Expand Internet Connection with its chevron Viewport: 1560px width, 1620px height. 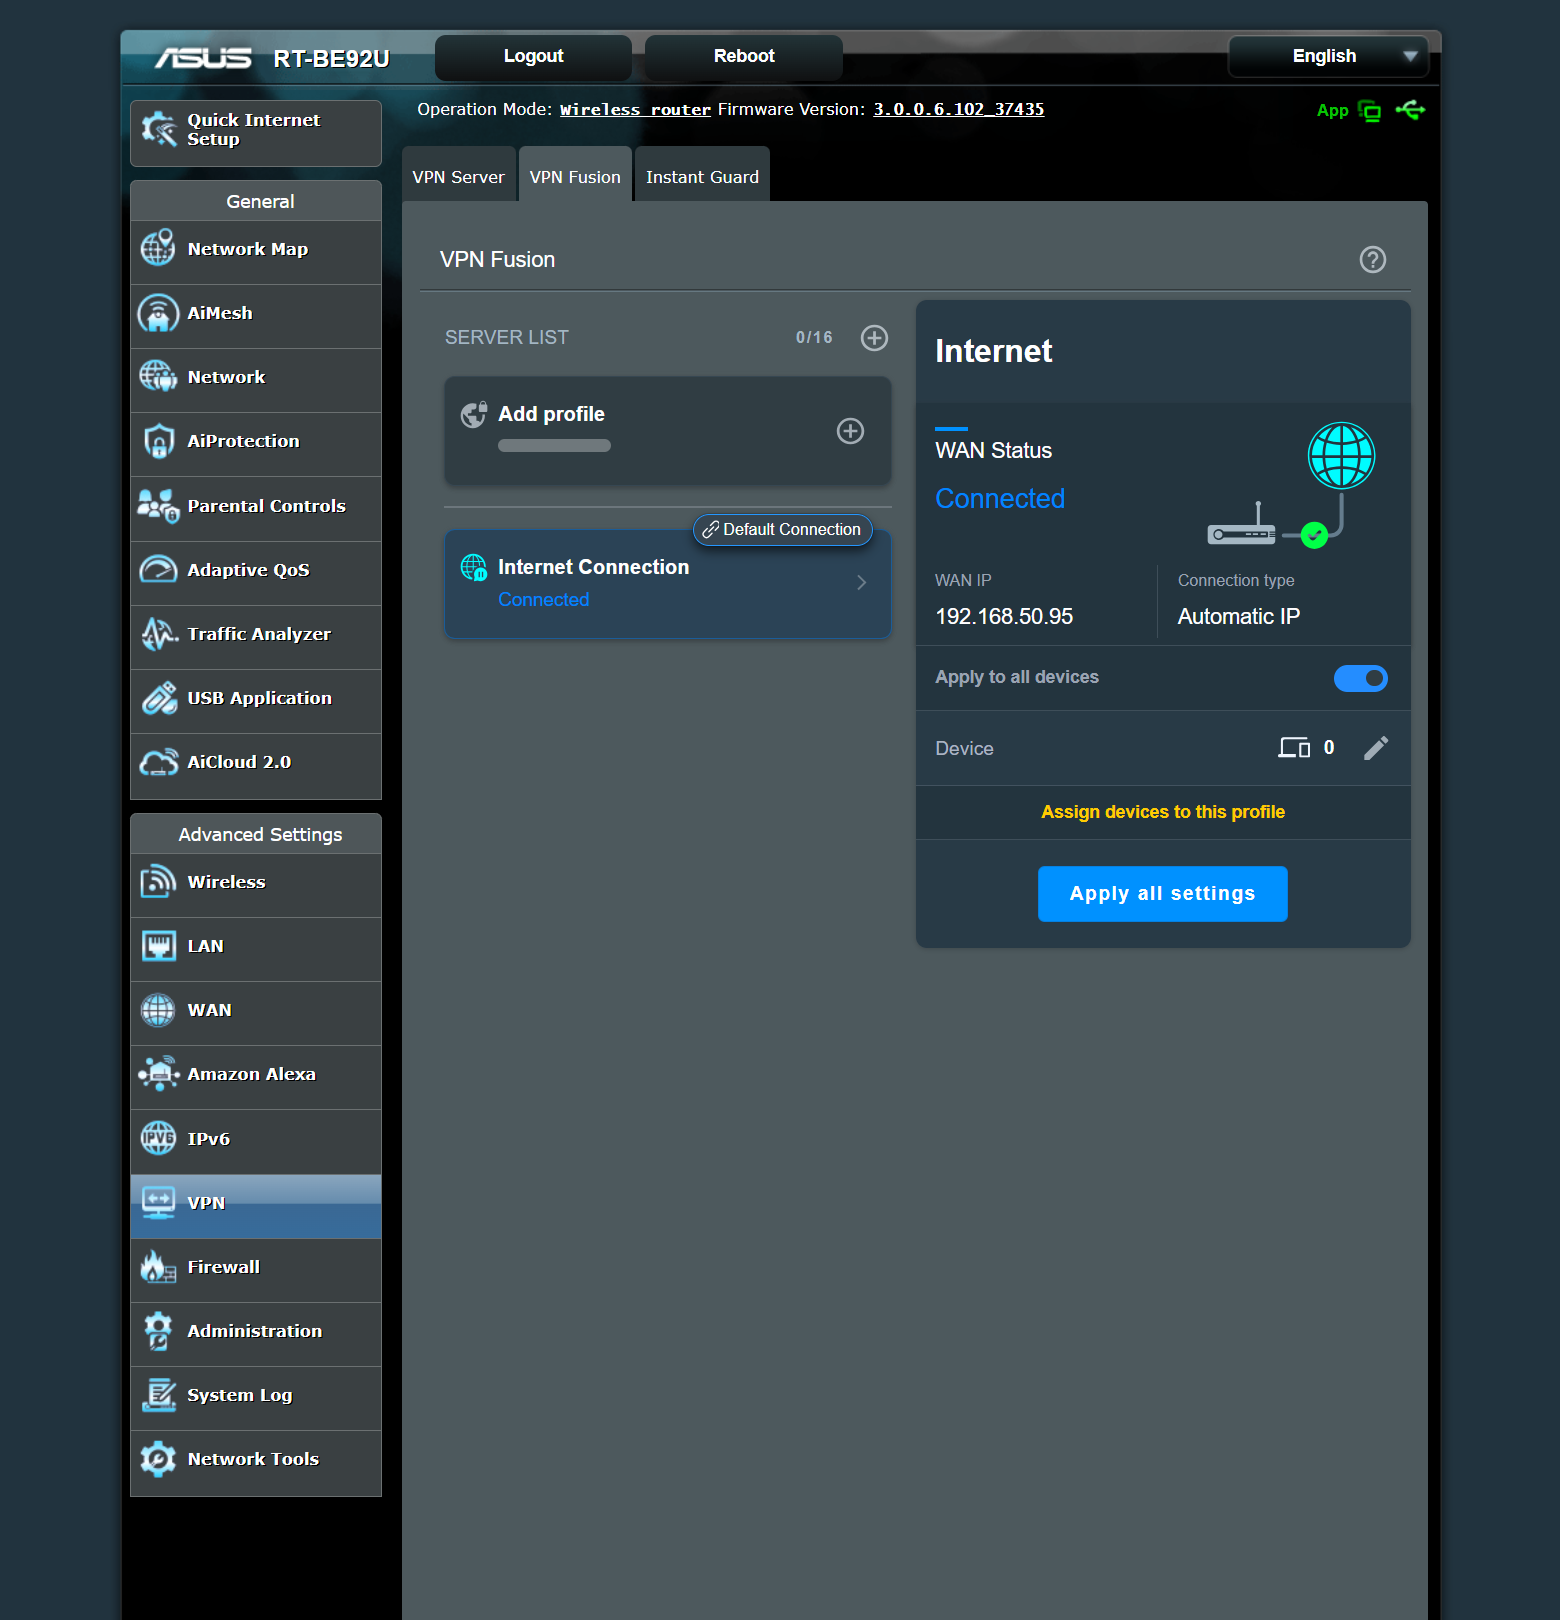861,583
